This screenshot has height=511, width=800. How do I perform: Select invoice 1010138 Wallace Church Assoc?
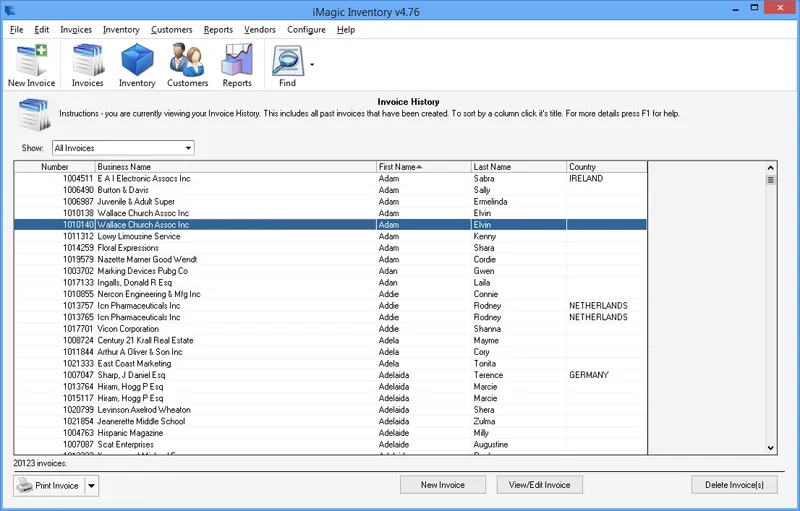click(x=331, y=213)
